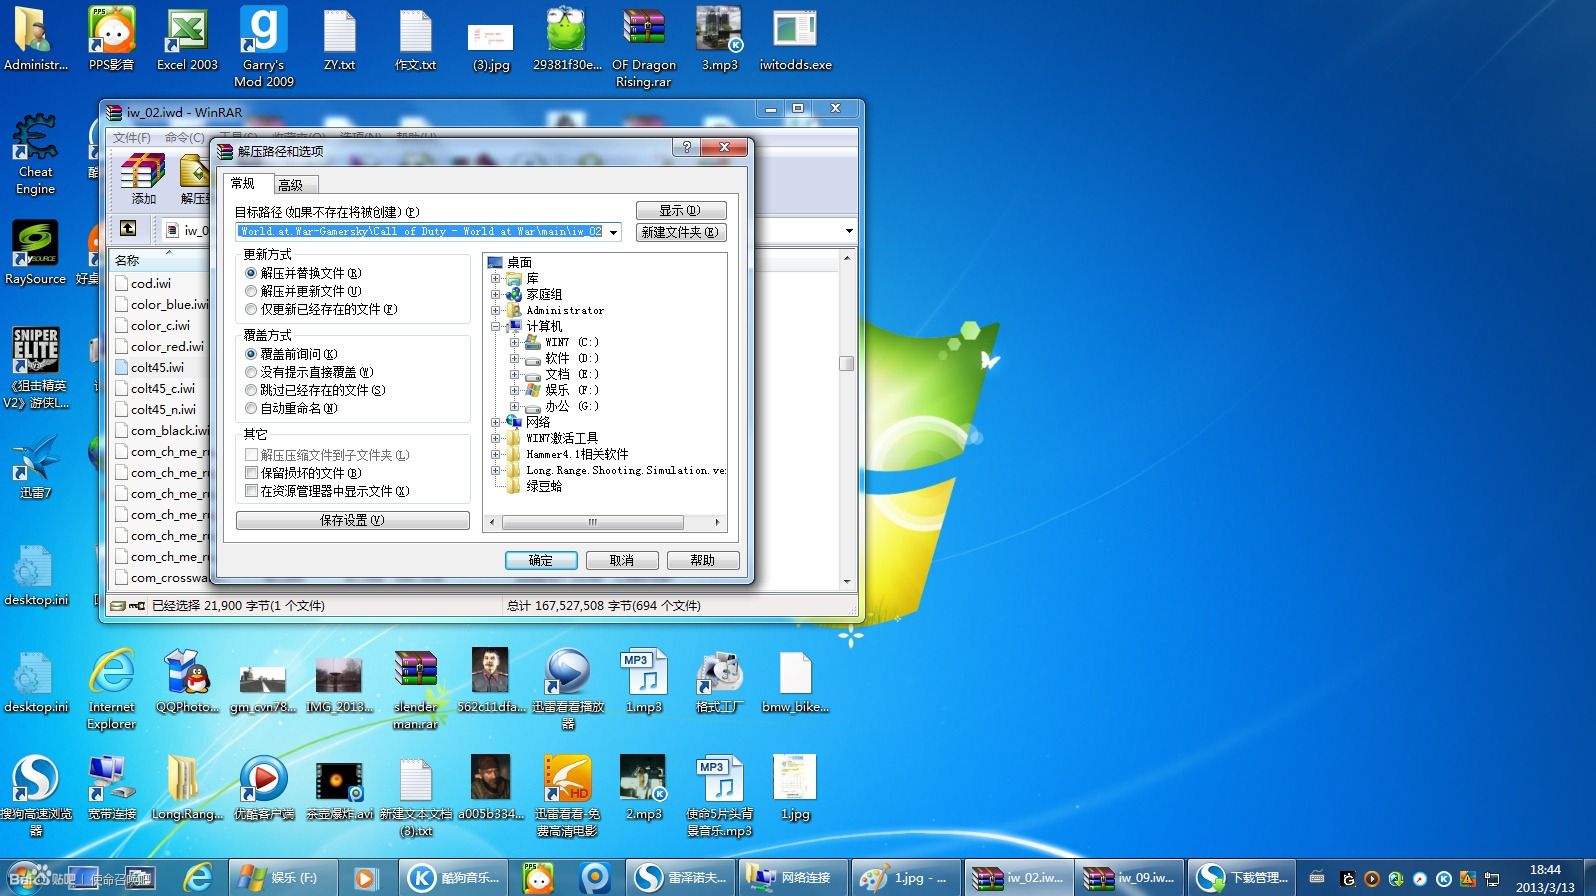Expand the 网络 tree node
1596x896 pixels.
(495, 423)
